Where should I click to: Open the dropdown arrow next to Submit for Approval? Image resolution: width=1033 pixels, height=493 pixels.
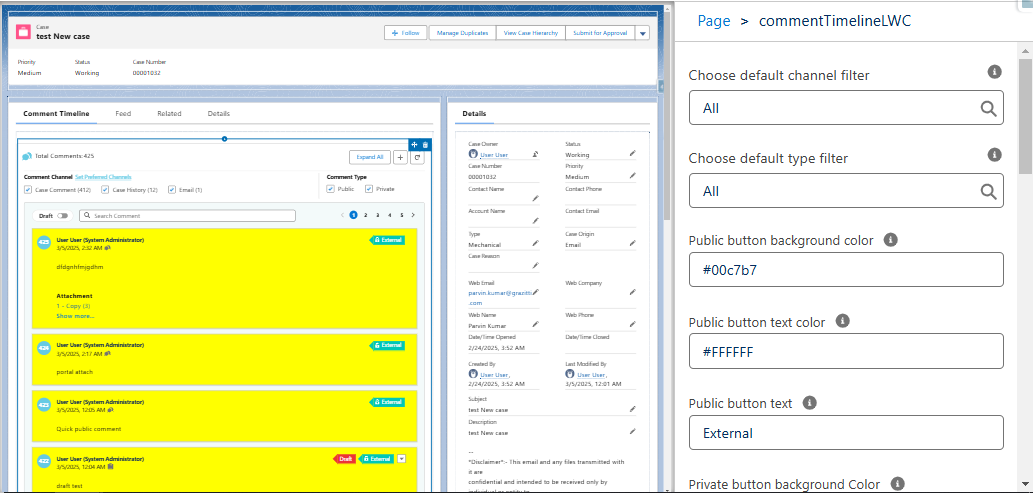point(642,33)
